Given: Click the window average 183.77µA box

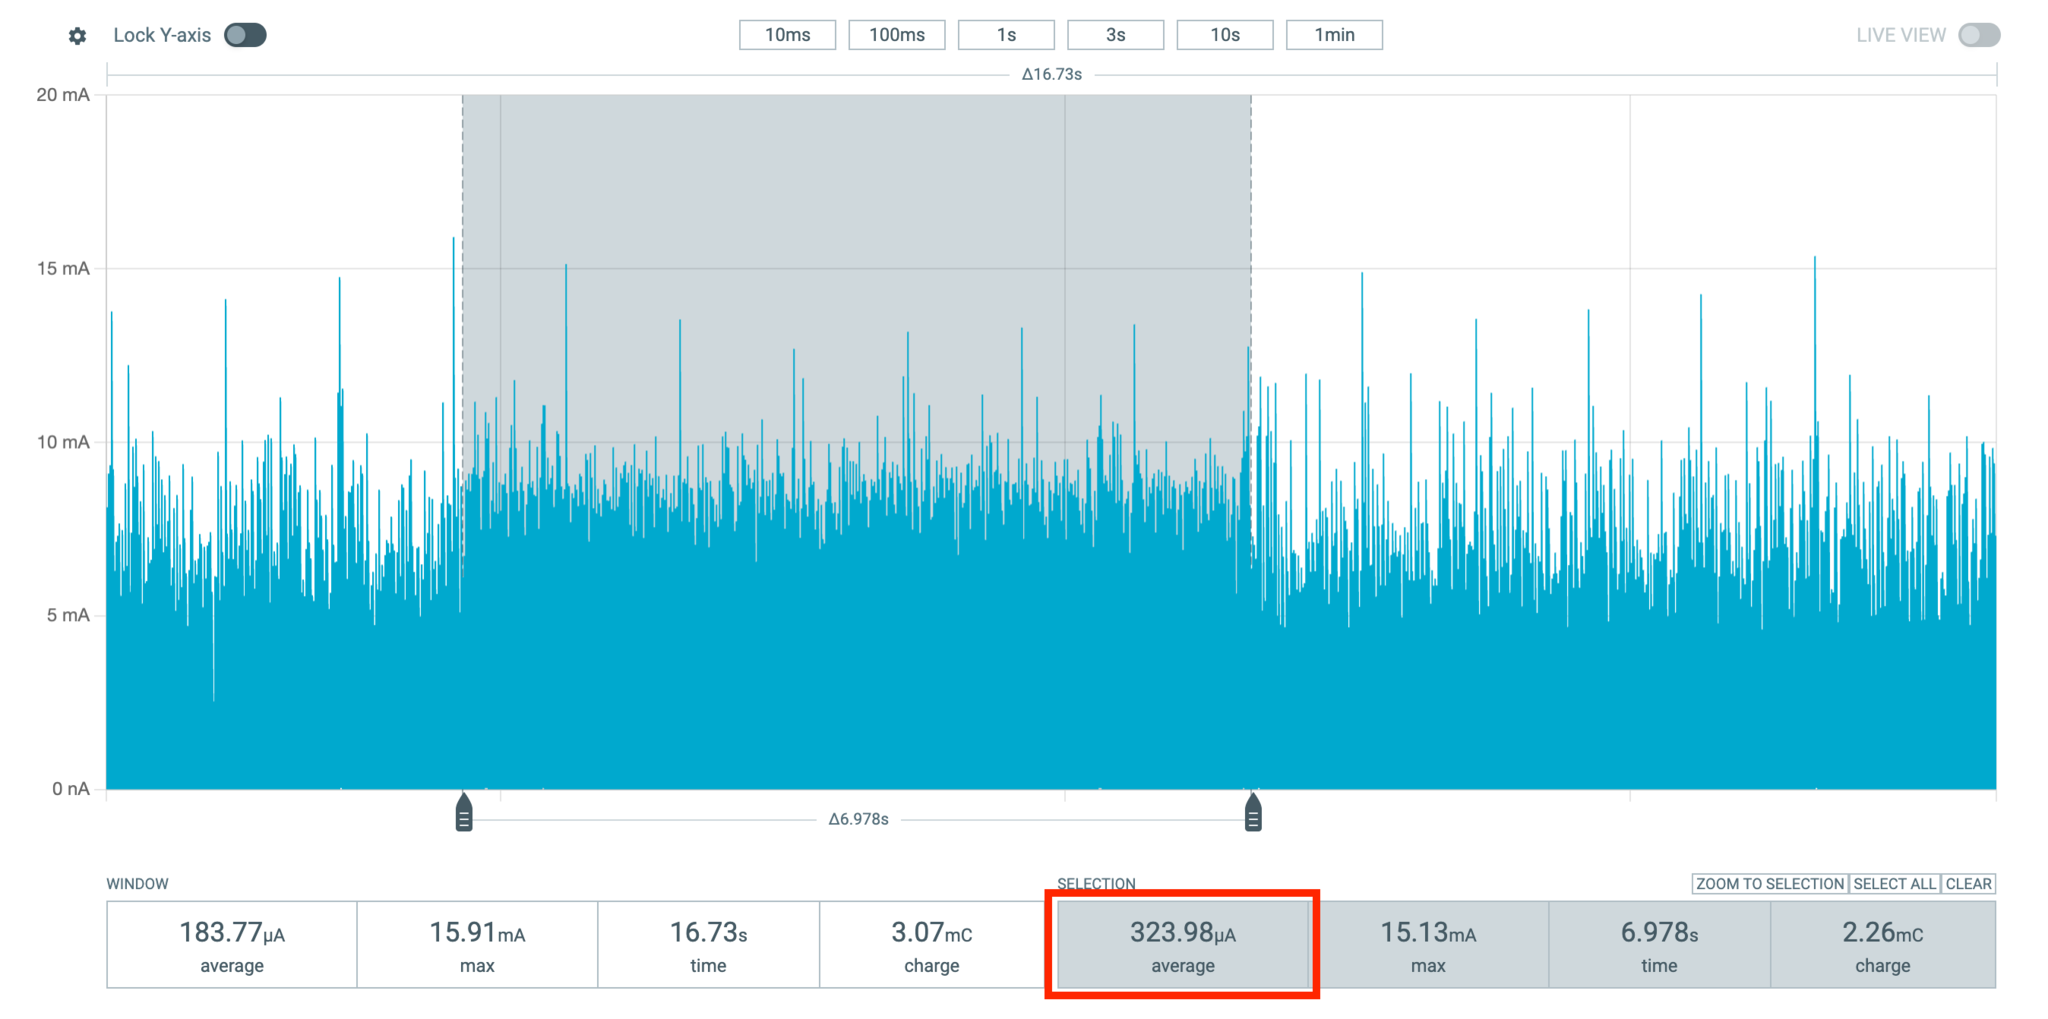Looking at the screenshot, I should pos(232,945).
